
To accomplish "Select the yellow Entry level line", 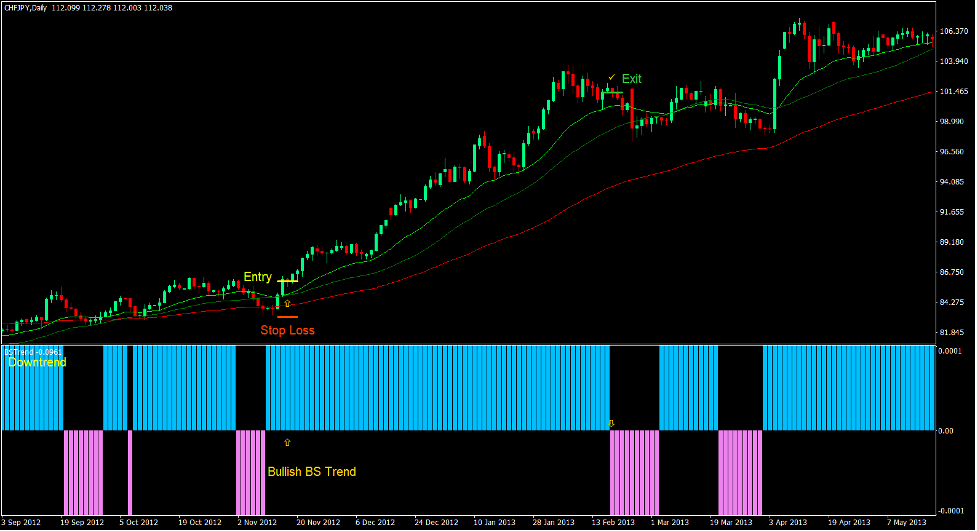I will 288,281.
